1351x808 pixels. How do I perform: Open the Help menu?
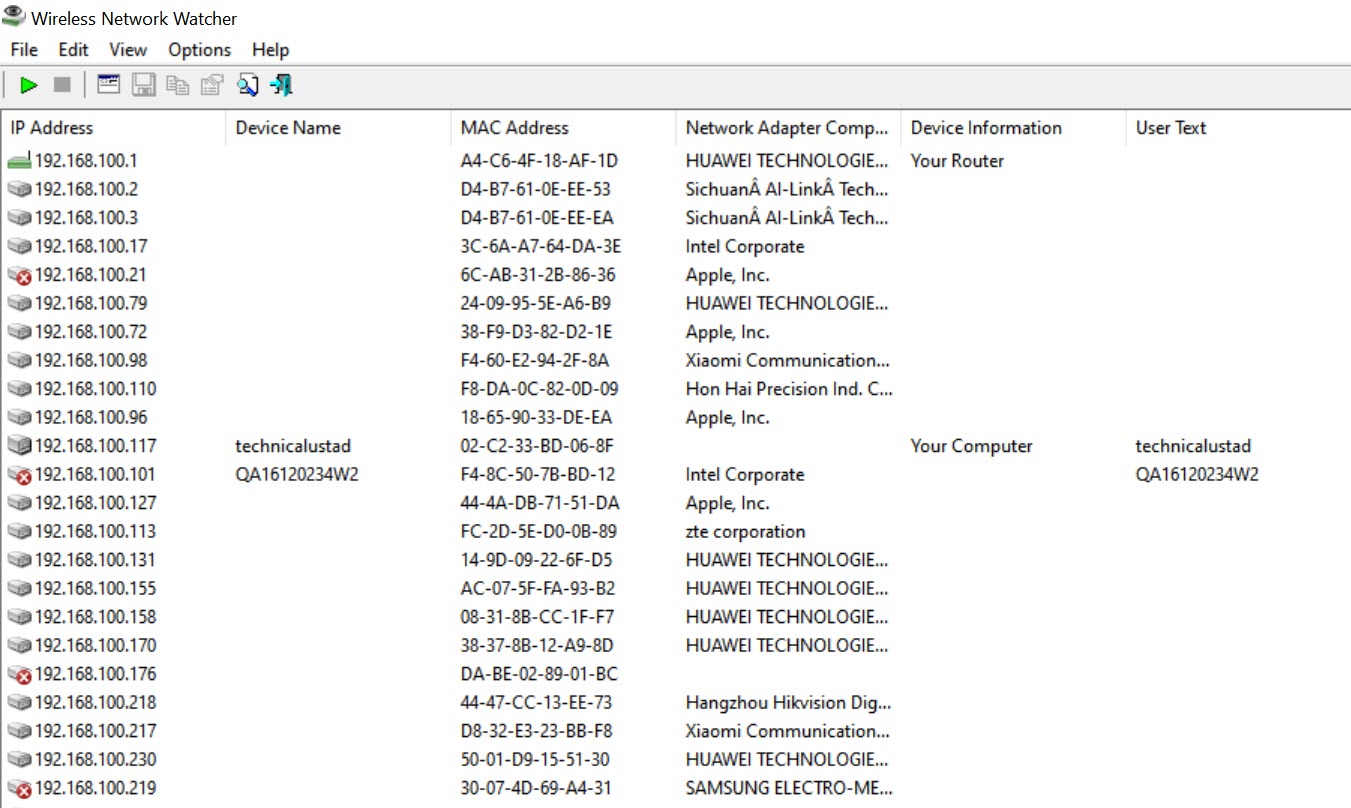coord(270,50)
